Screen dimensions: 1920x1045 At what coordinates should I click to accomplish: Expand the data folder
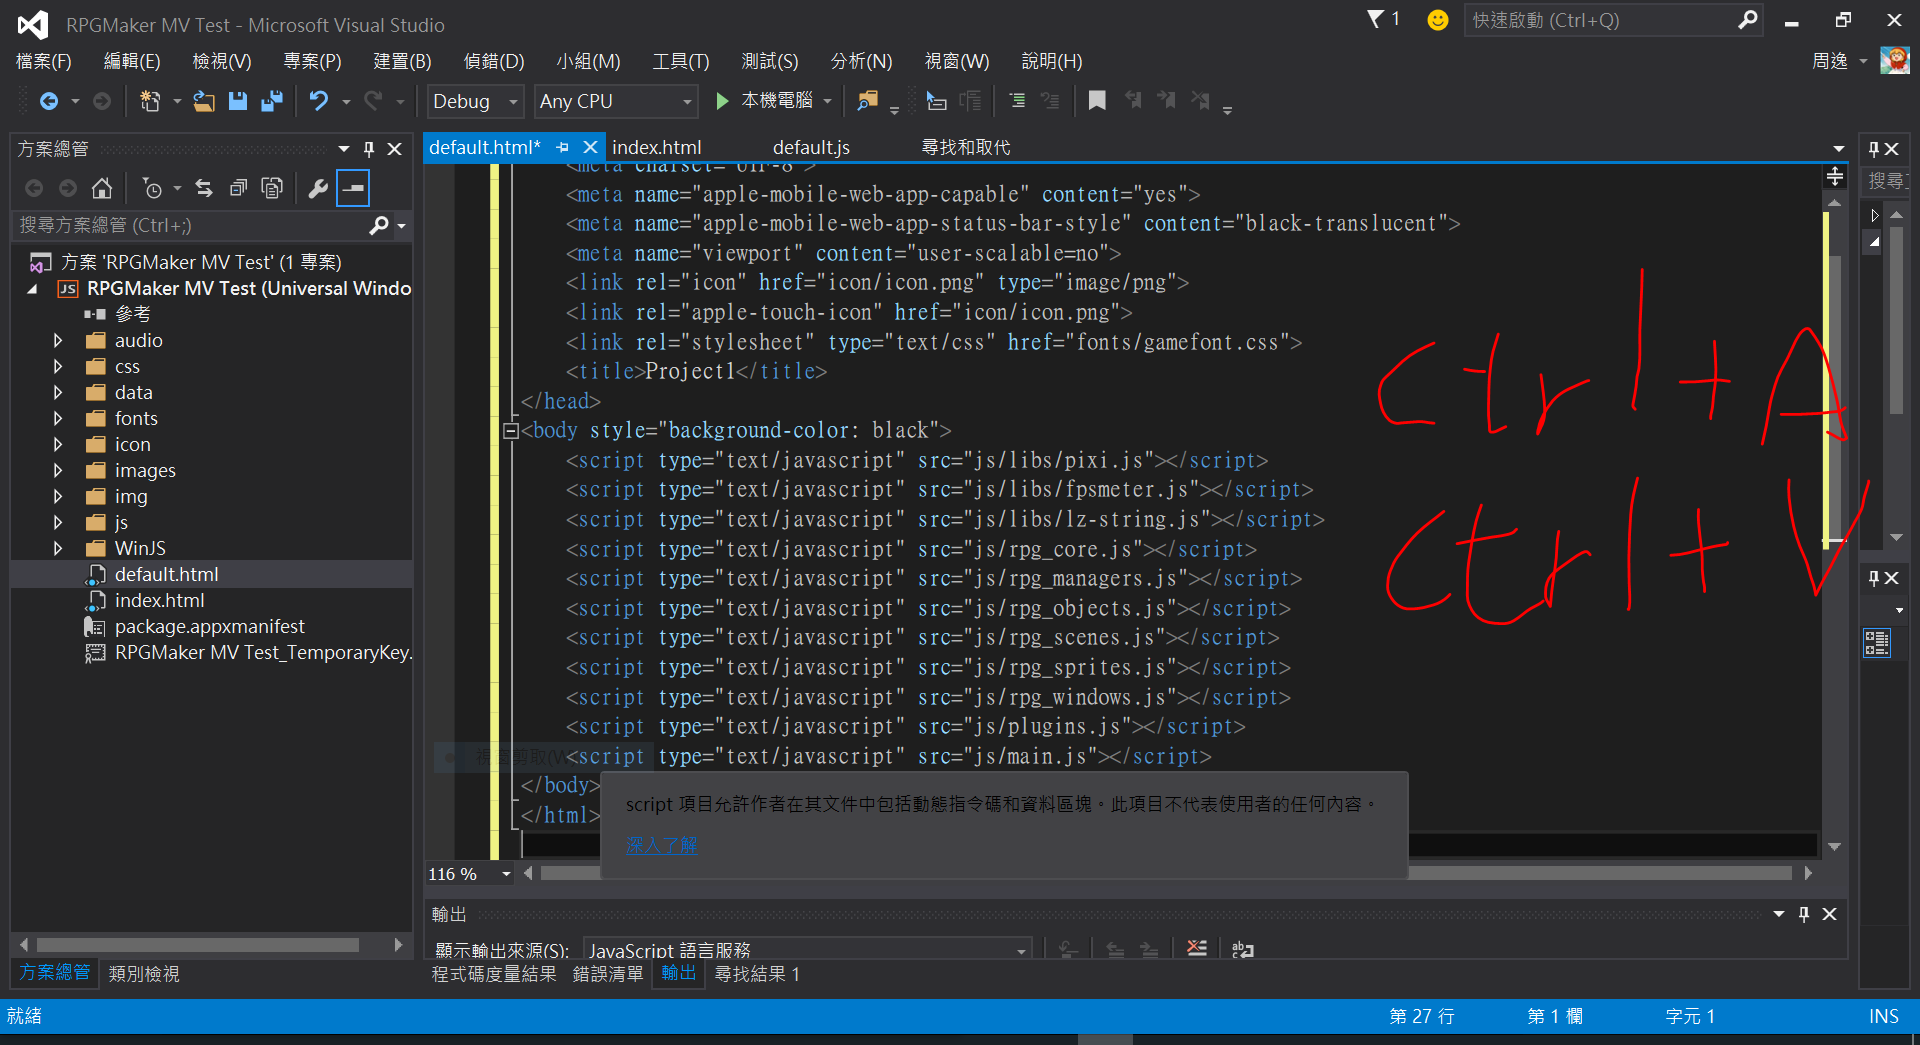[x=58, y=393]
